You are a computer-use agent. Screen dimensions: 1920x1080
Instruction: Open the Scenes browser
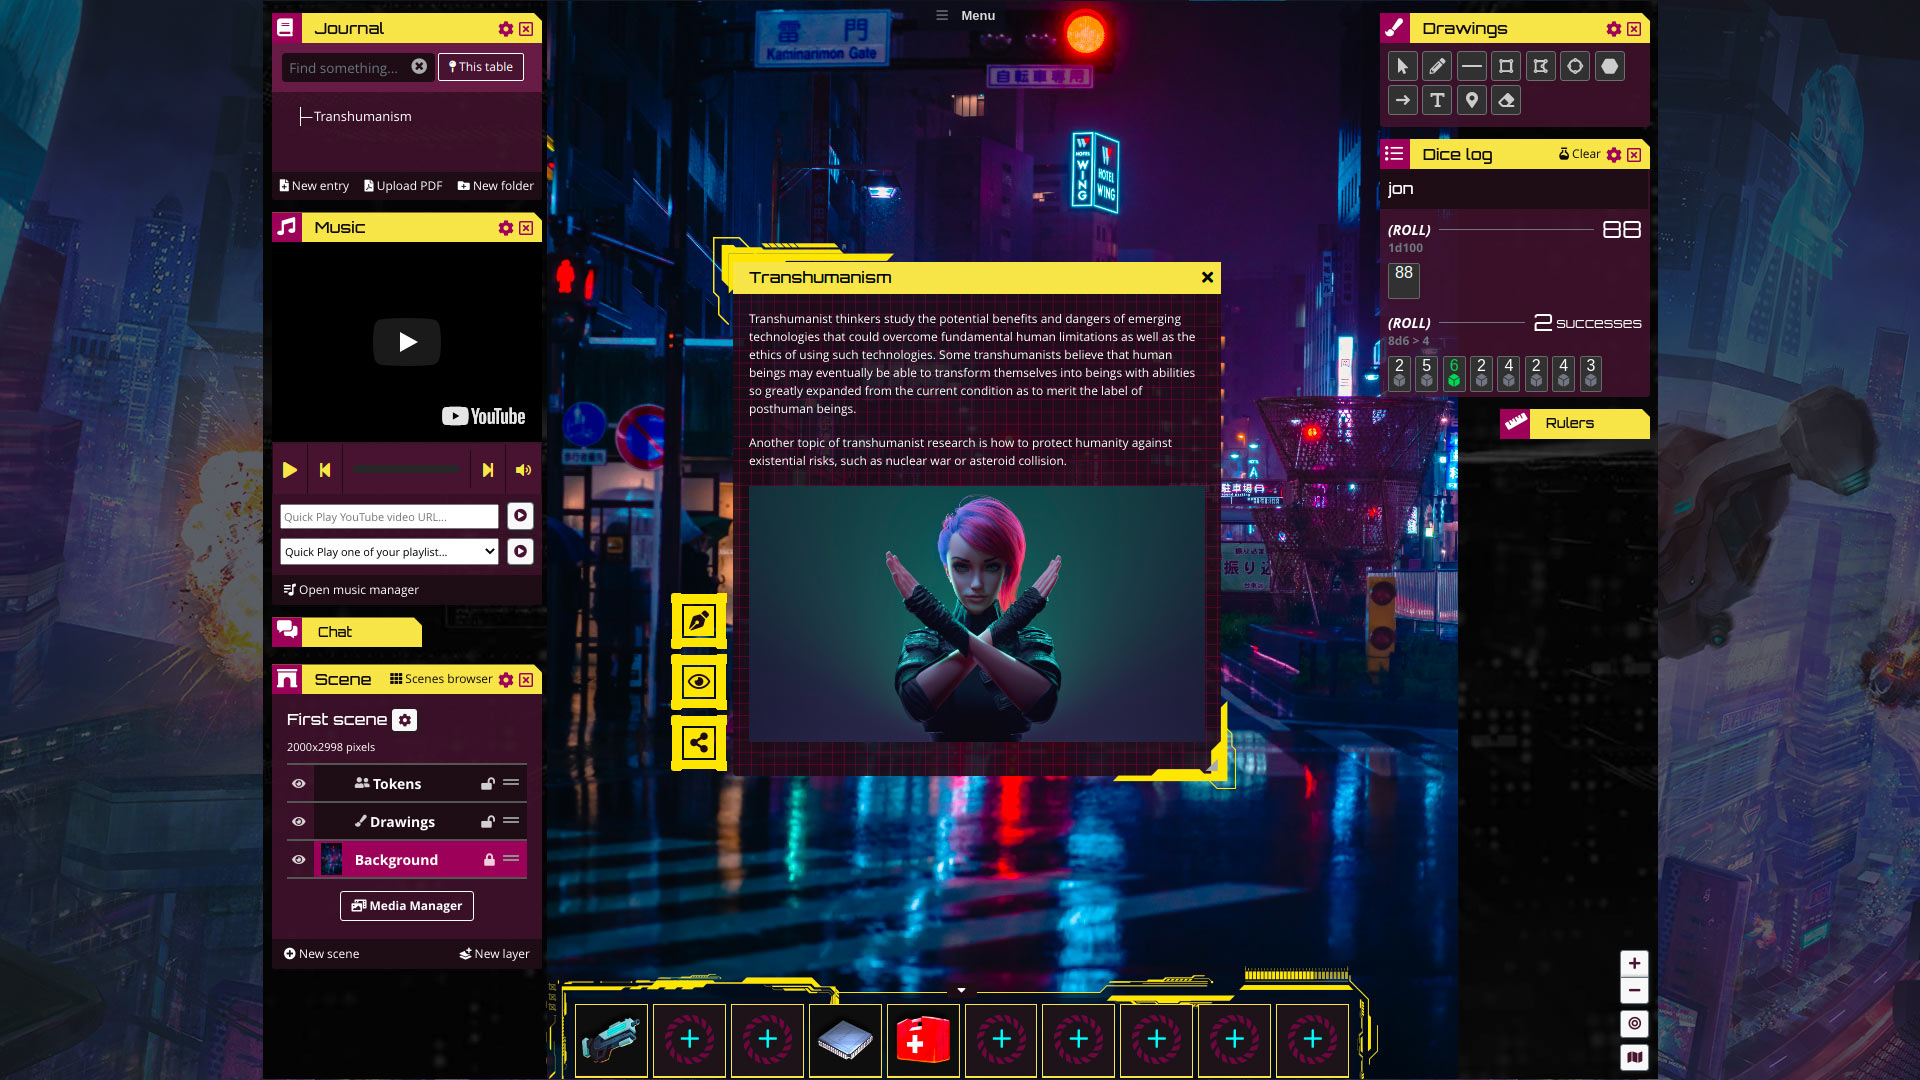coord(442,678)
